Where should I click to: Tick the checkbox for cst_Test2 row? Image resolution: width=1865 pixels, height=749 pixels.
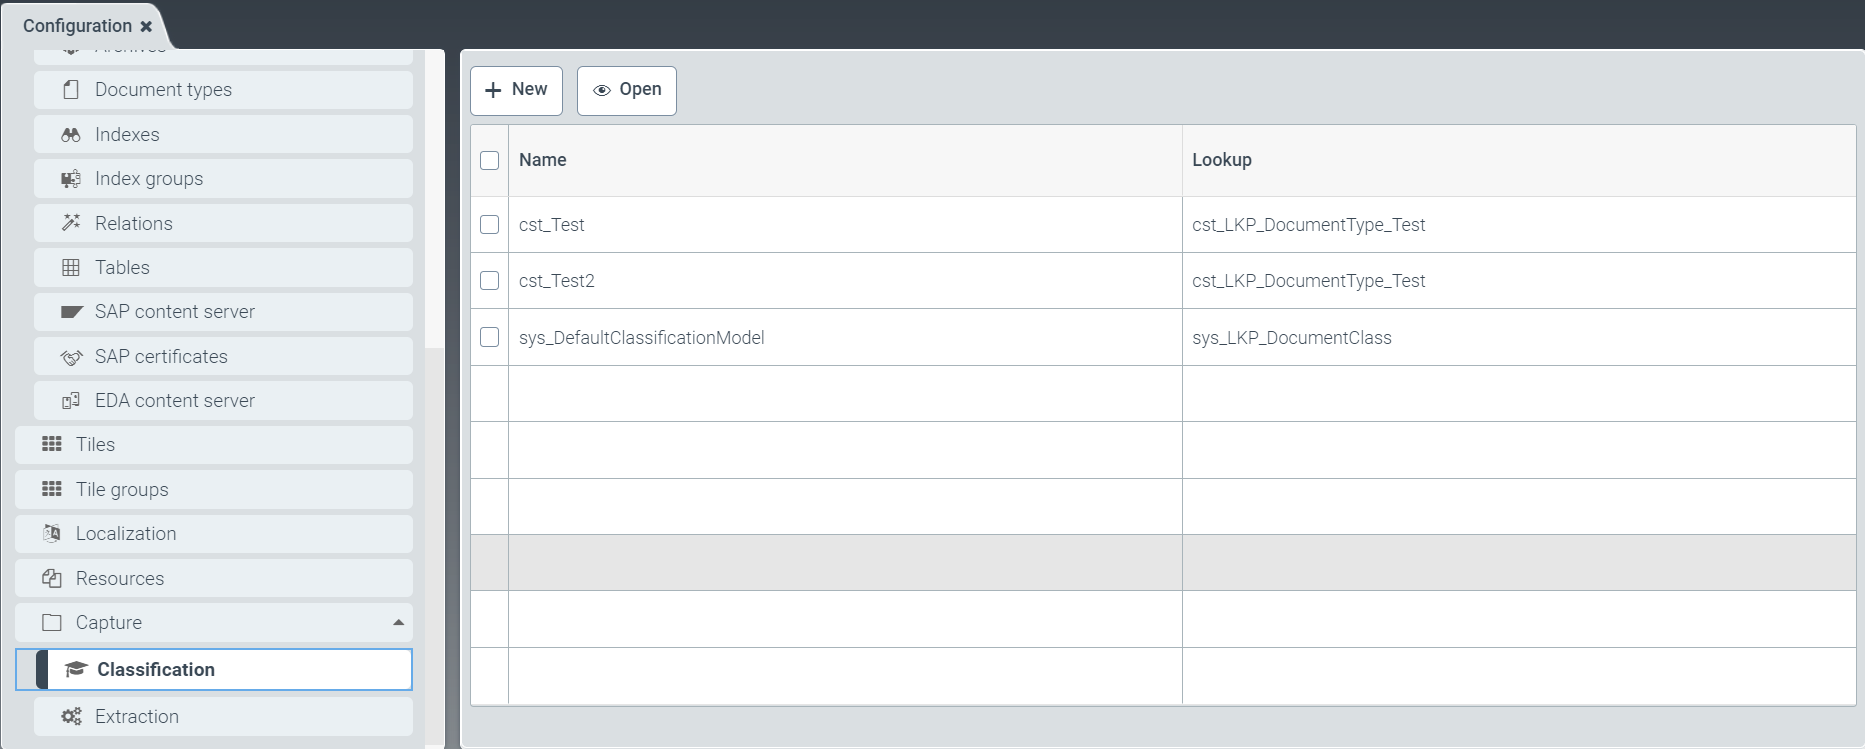[x=489, y=281]
